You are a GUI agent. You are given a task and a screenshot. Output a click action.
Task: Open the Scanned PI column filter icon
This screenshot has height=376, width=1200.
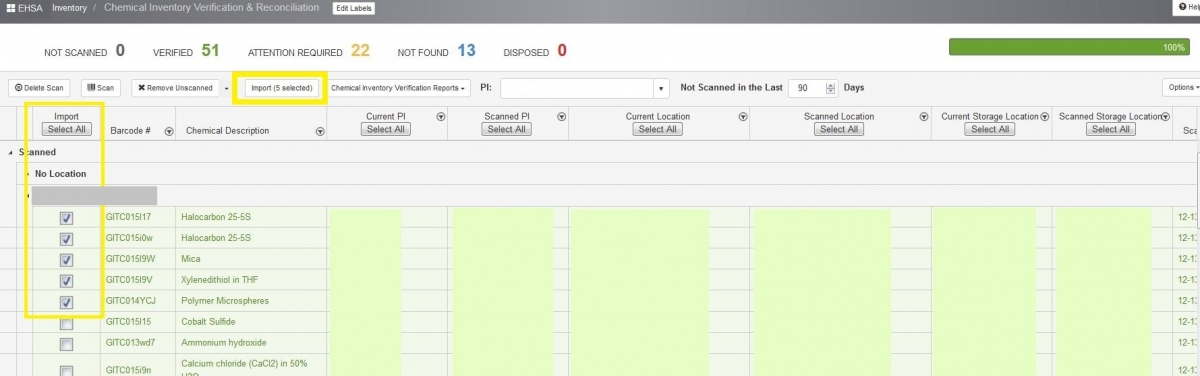(562, 117)
